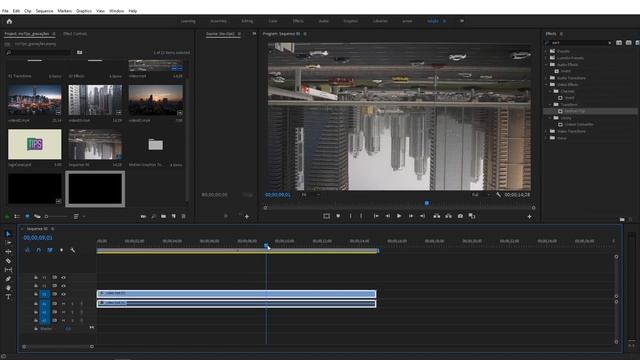Screen dimensions: 640x360
Task: Play the sequence in Program monitor
Action: pyautogui.click(x=399, y=216)
